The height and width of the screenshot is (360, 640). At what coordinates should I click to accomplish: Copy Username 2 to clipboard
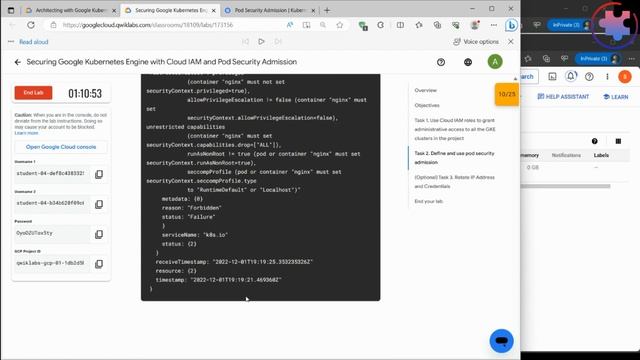click(99, 204)
